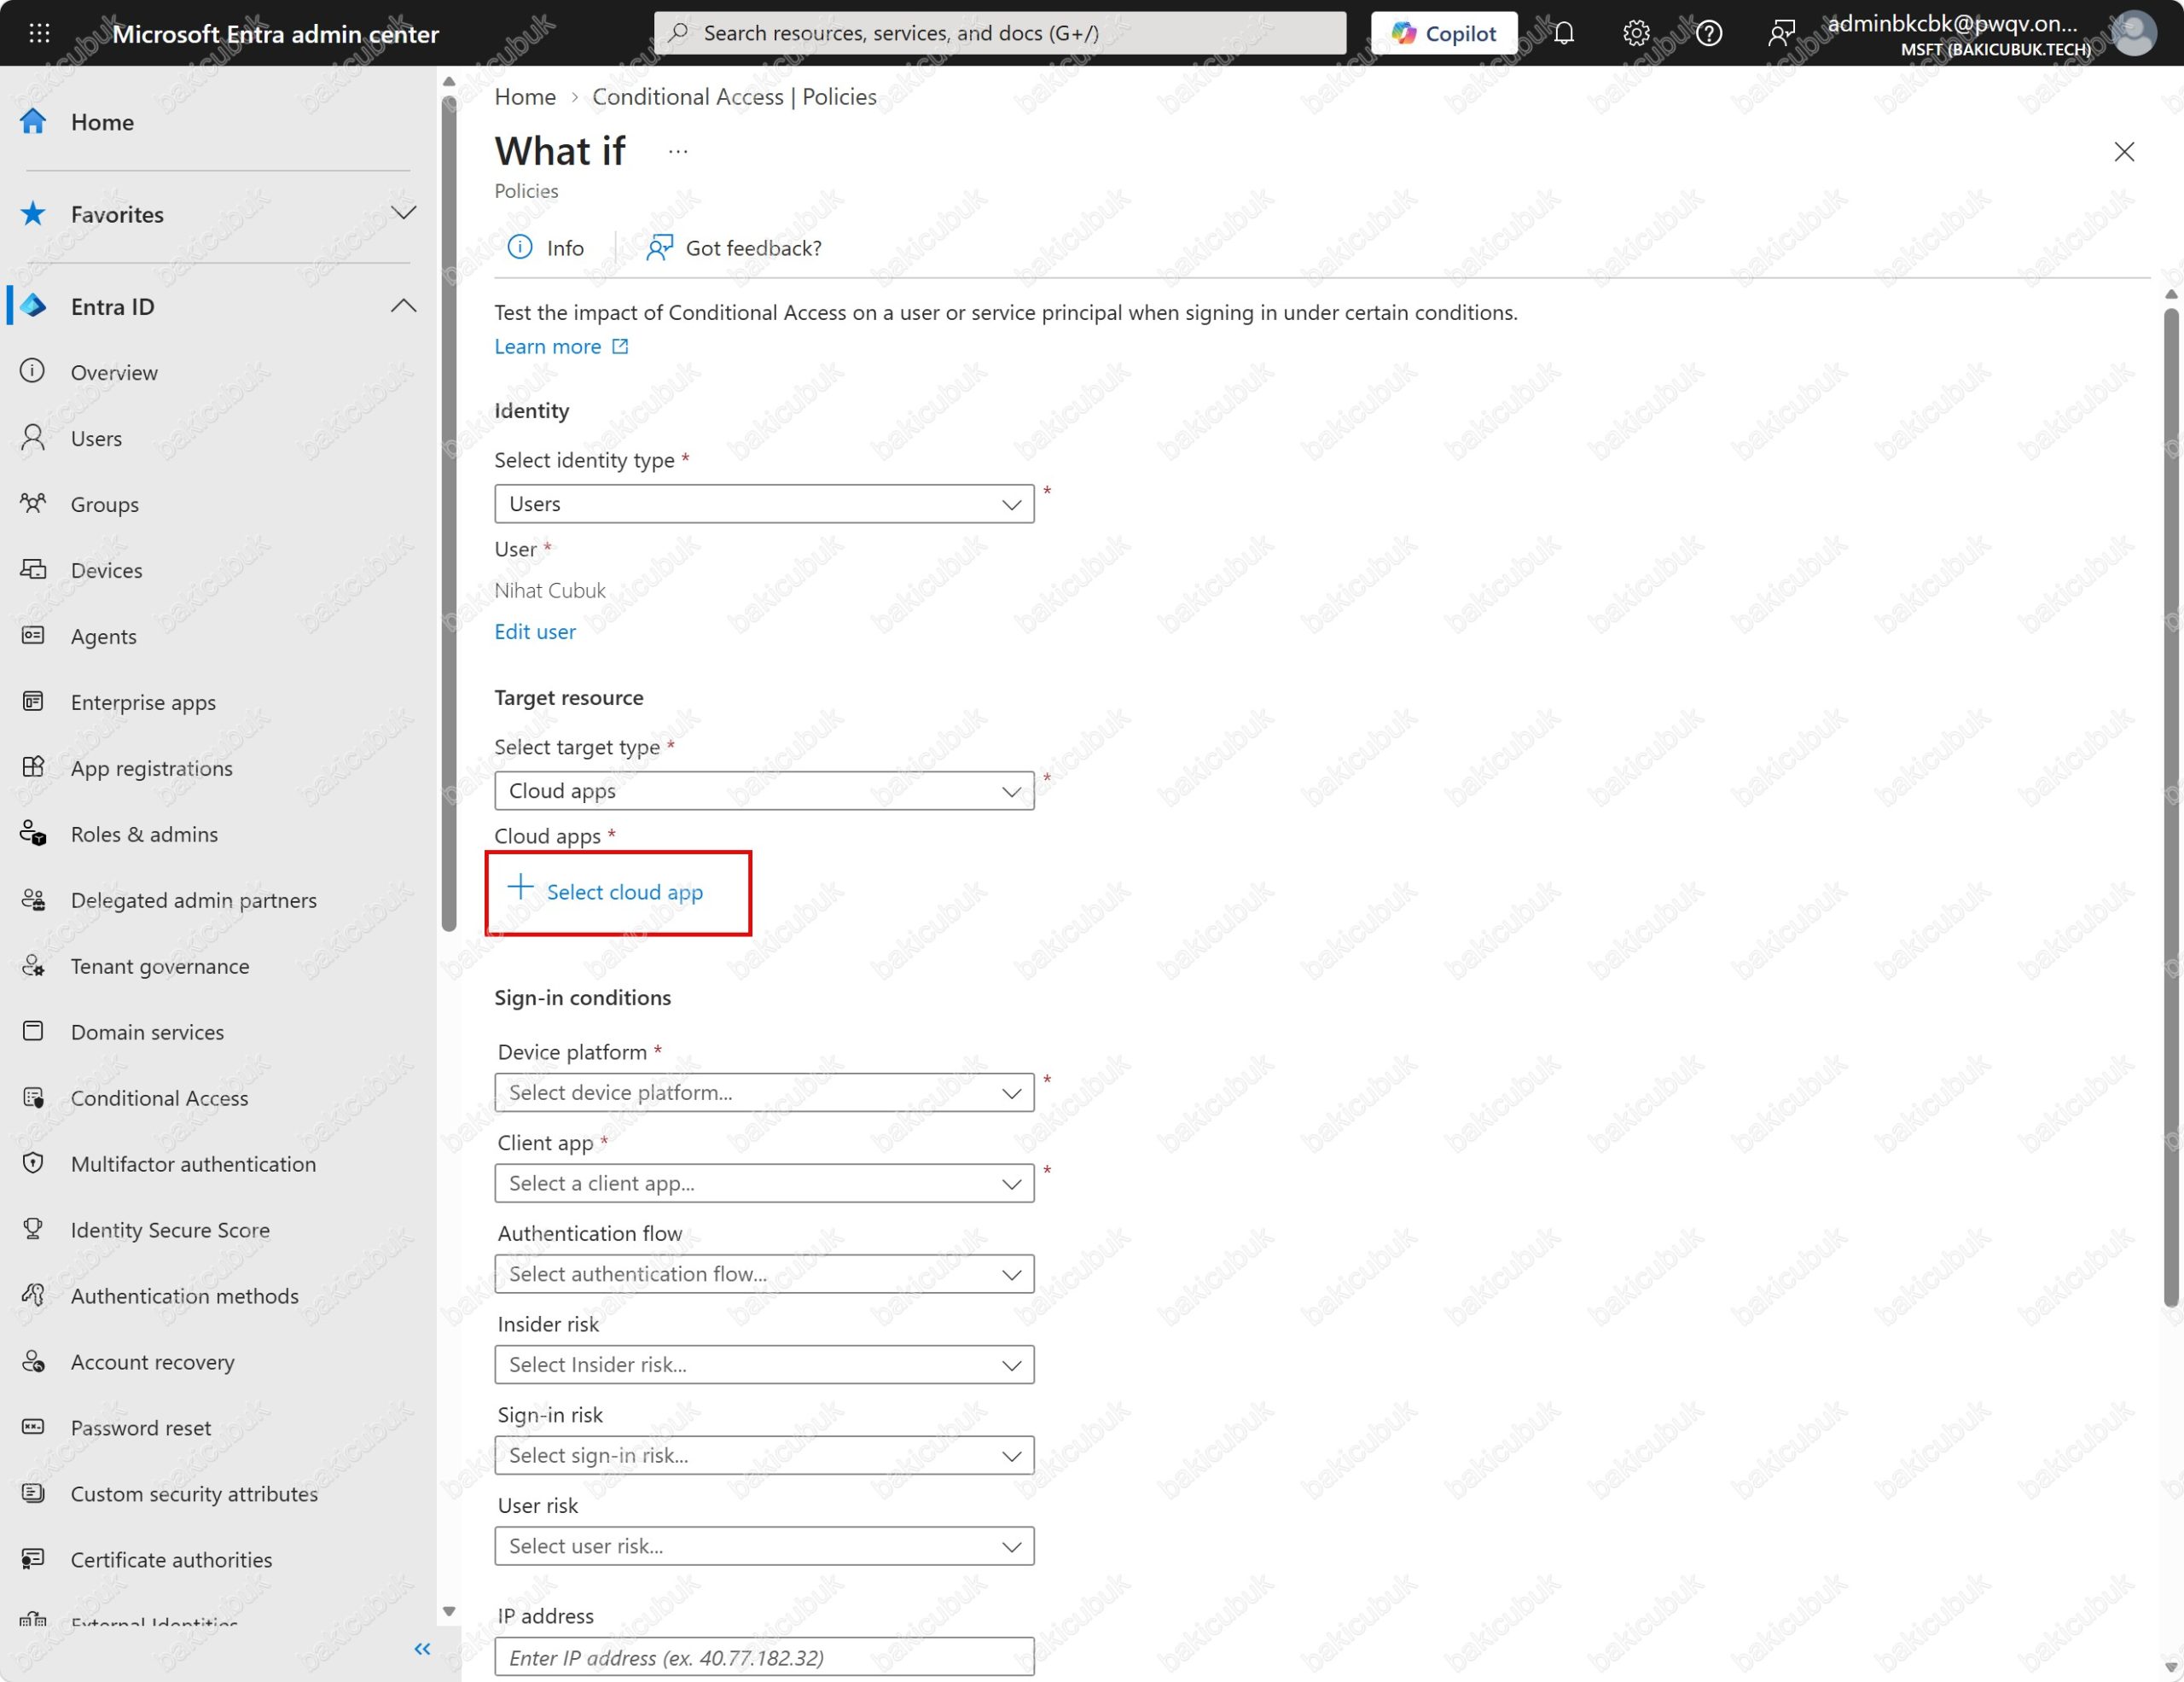The height and width of the screenshot is (1682, 2184).
Task: Click the Info icon in toolbar
Action: click(x=520, y=247)
